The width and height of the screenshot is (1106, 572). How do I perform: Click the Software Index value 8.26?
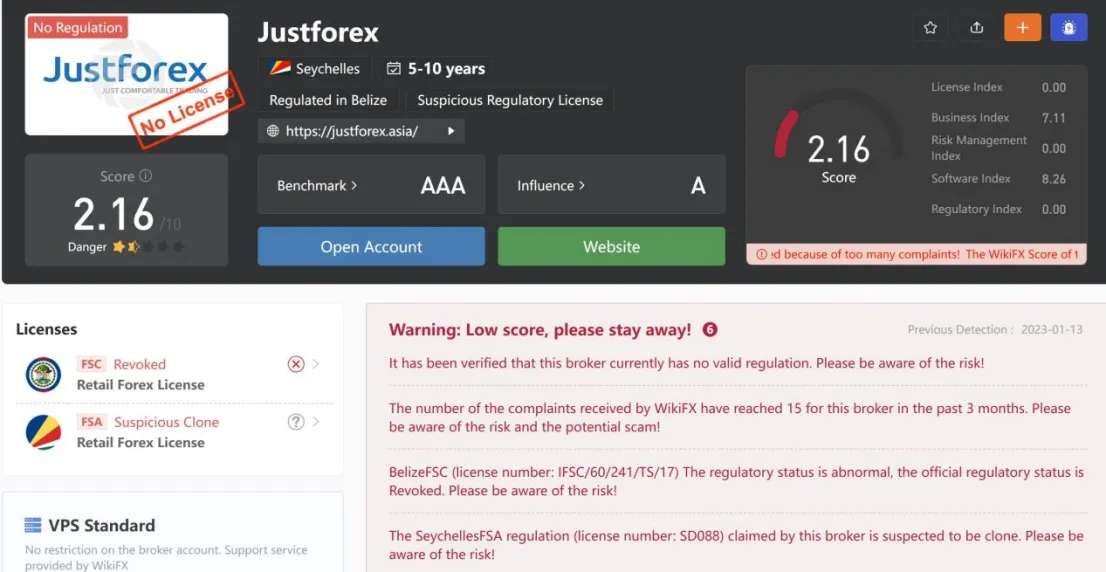[1054, 179]
